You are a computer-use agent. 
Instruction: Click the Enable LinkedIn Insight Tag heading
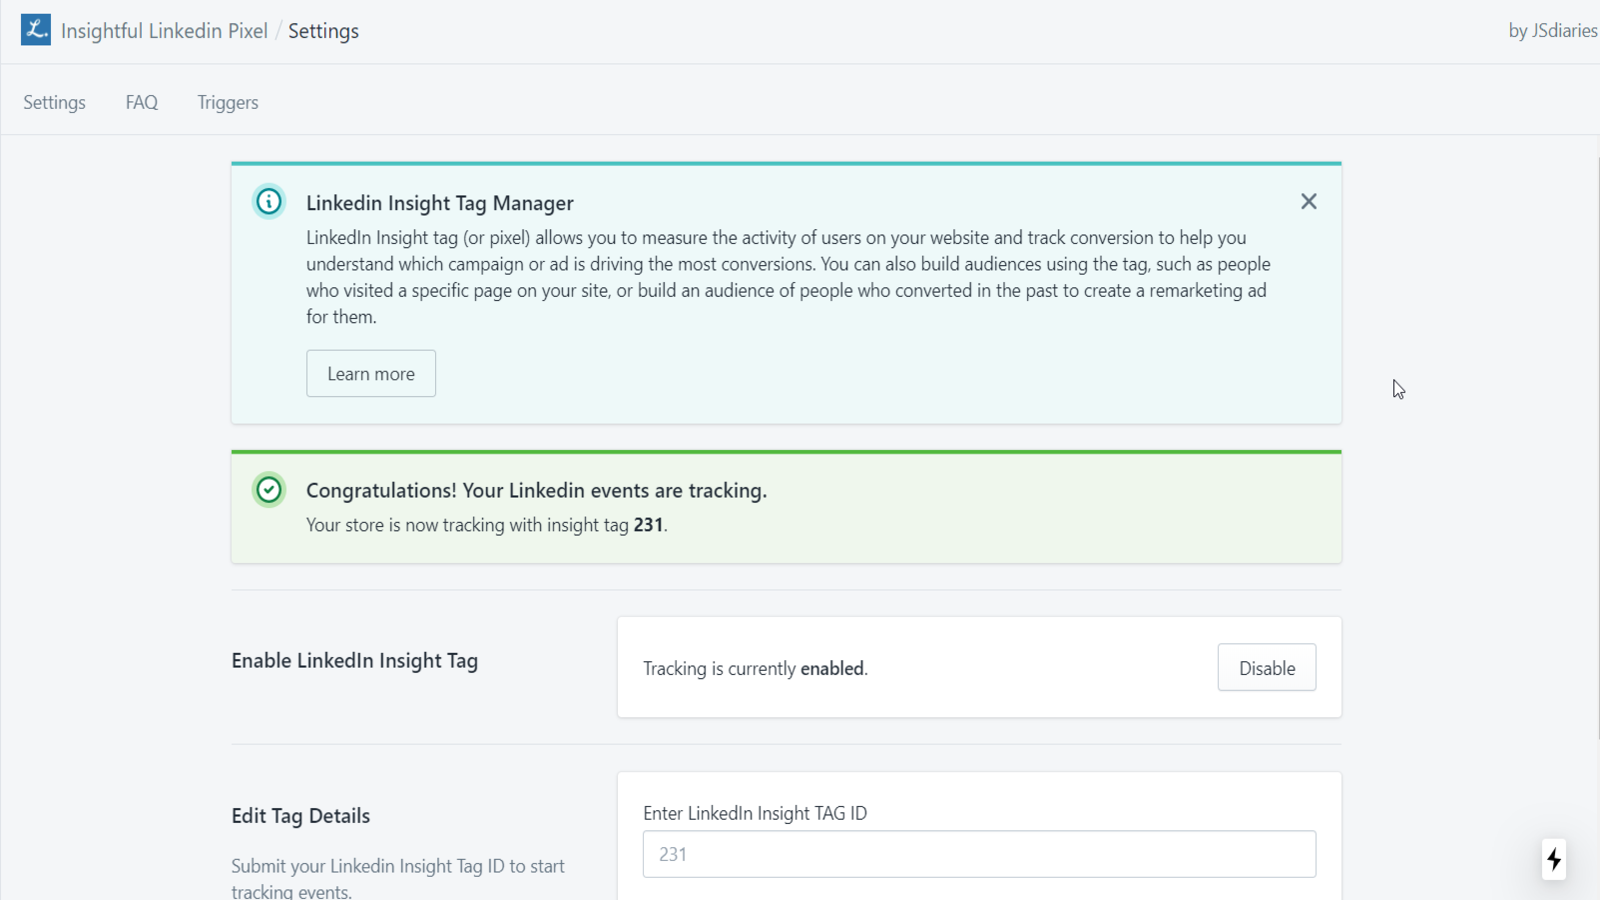pyautogui.click(x=355, y=661)
